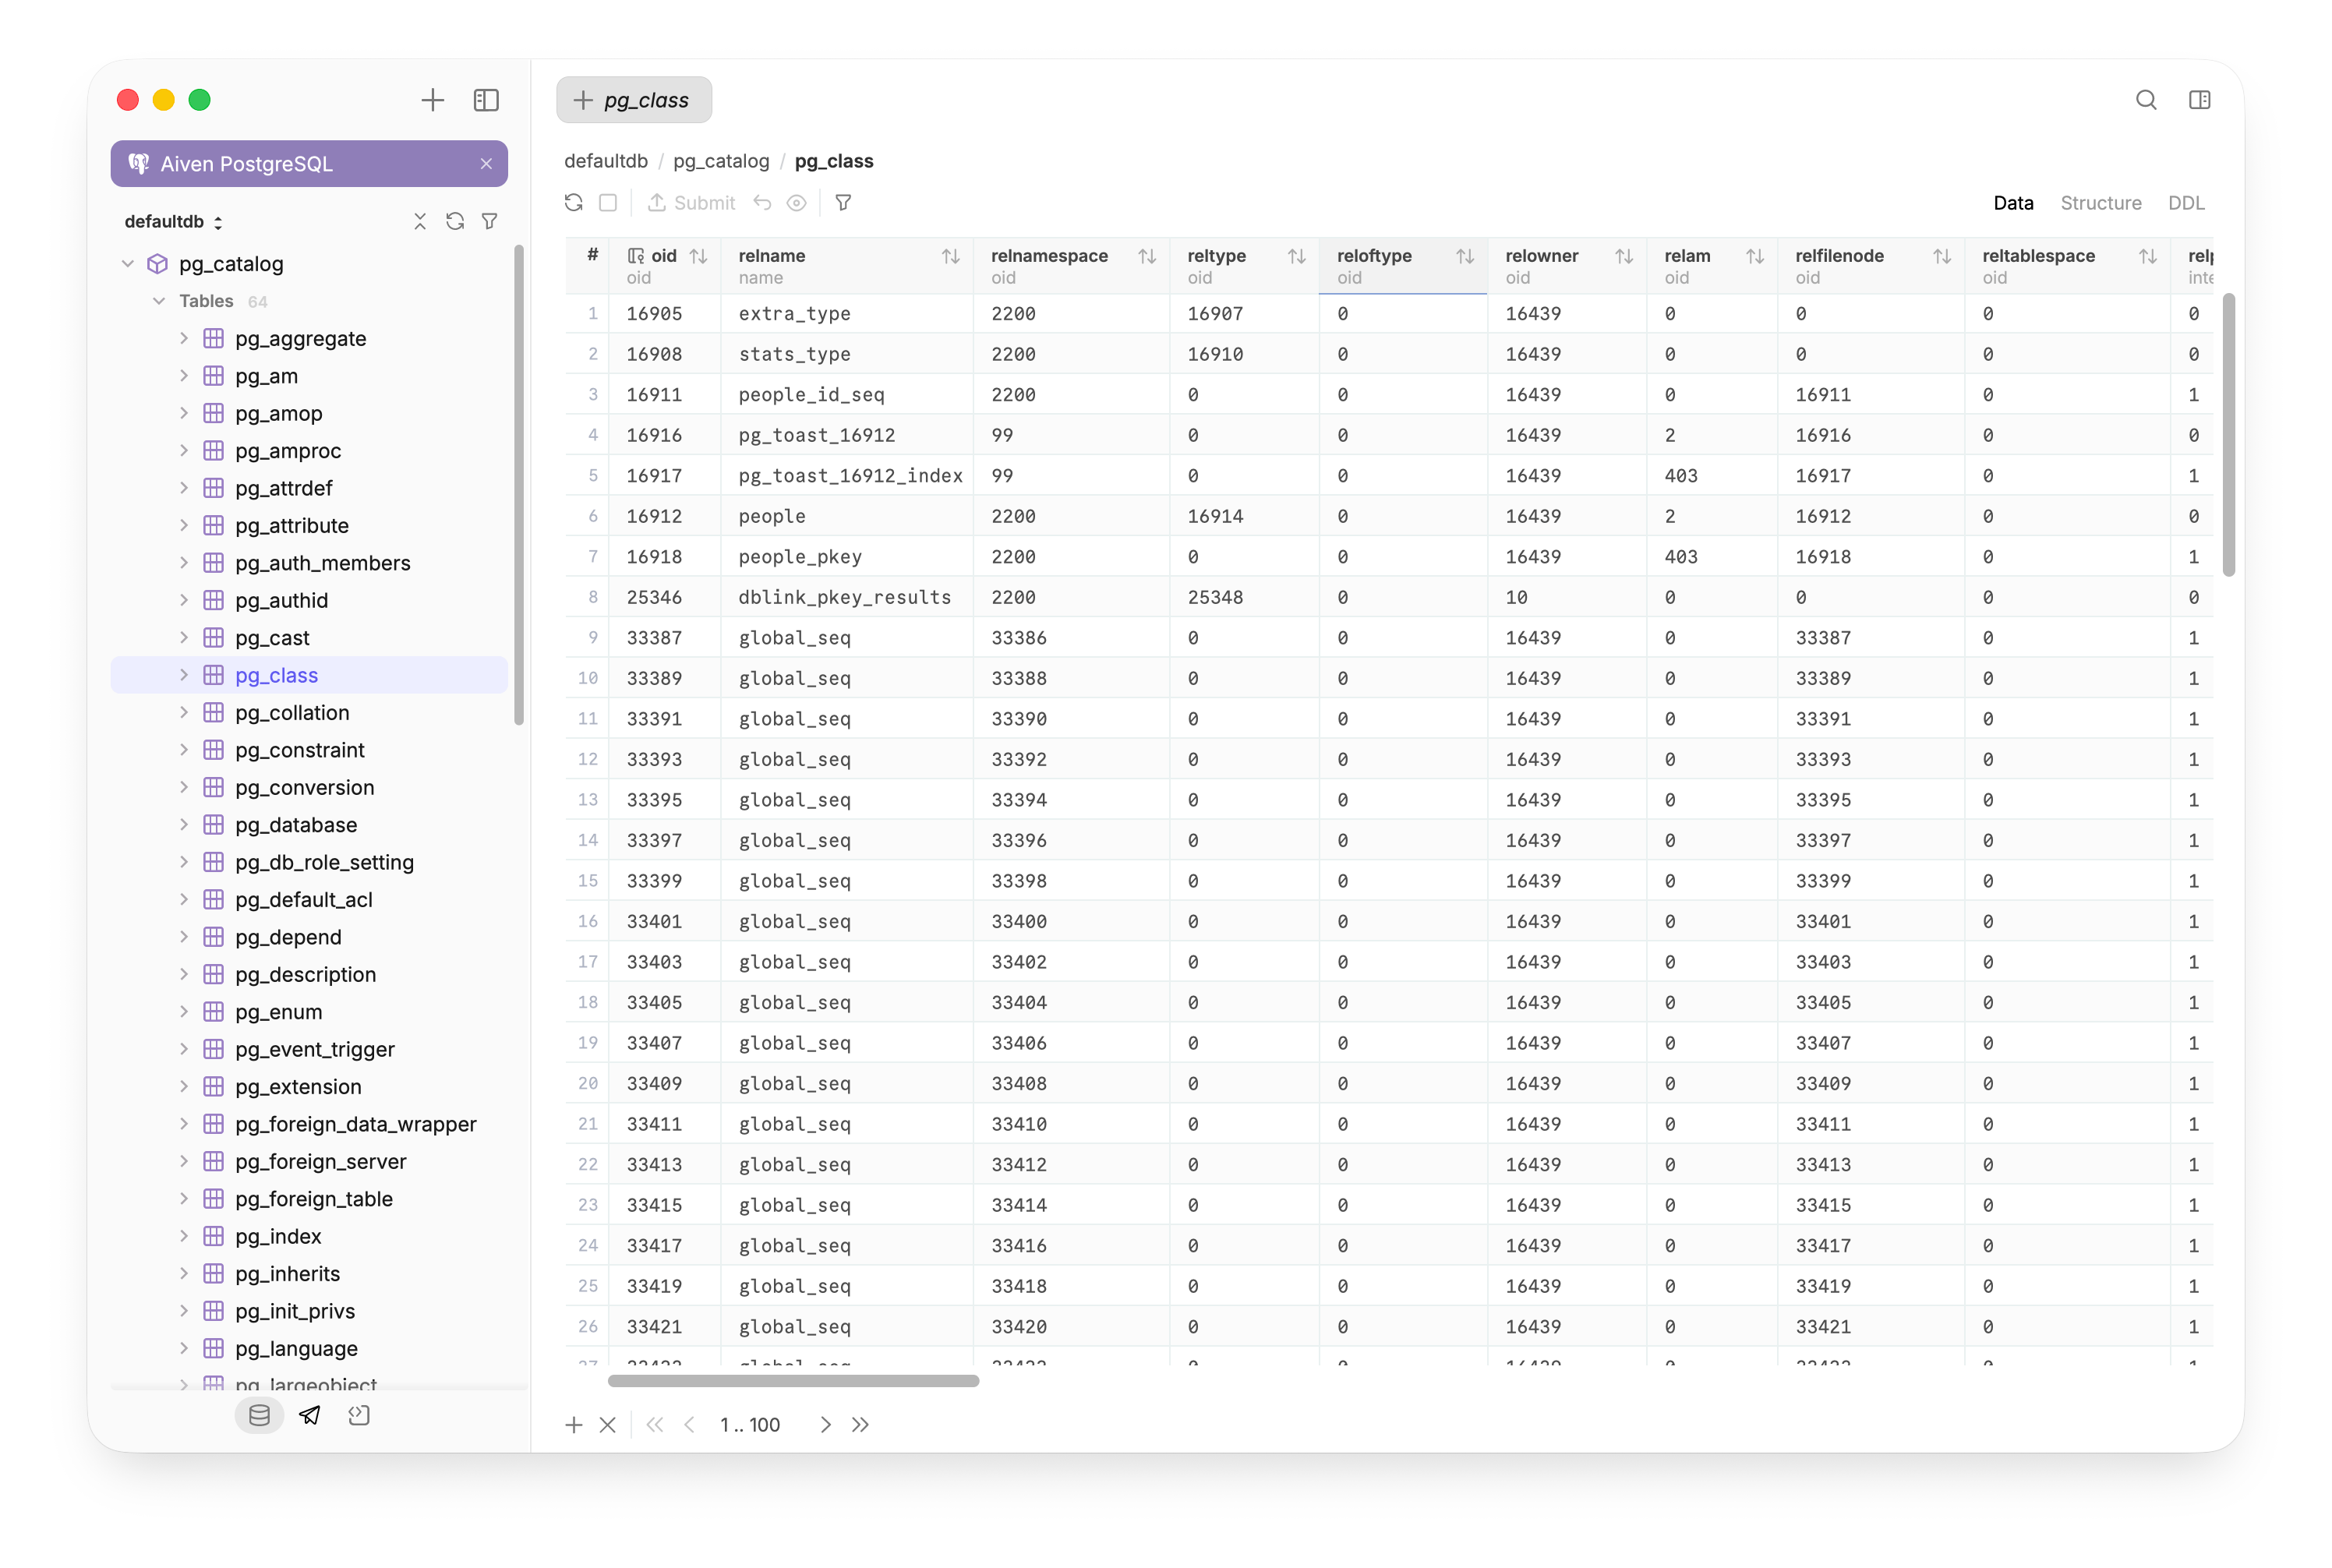Screen dimensions: 2332x1568
Task: Open the query paper-plane icon
Action: (x=310, y=1415)
